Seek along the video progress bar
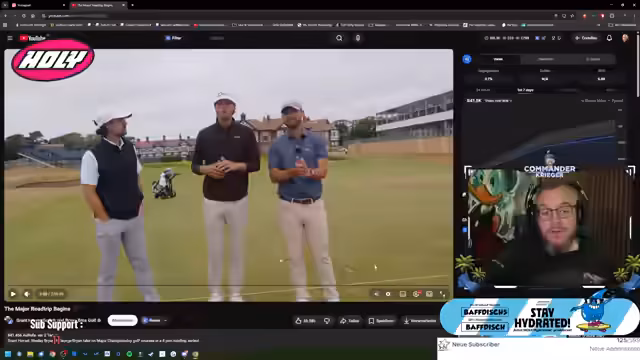Viewport: 640px width, 360px height. pos(229,286)
